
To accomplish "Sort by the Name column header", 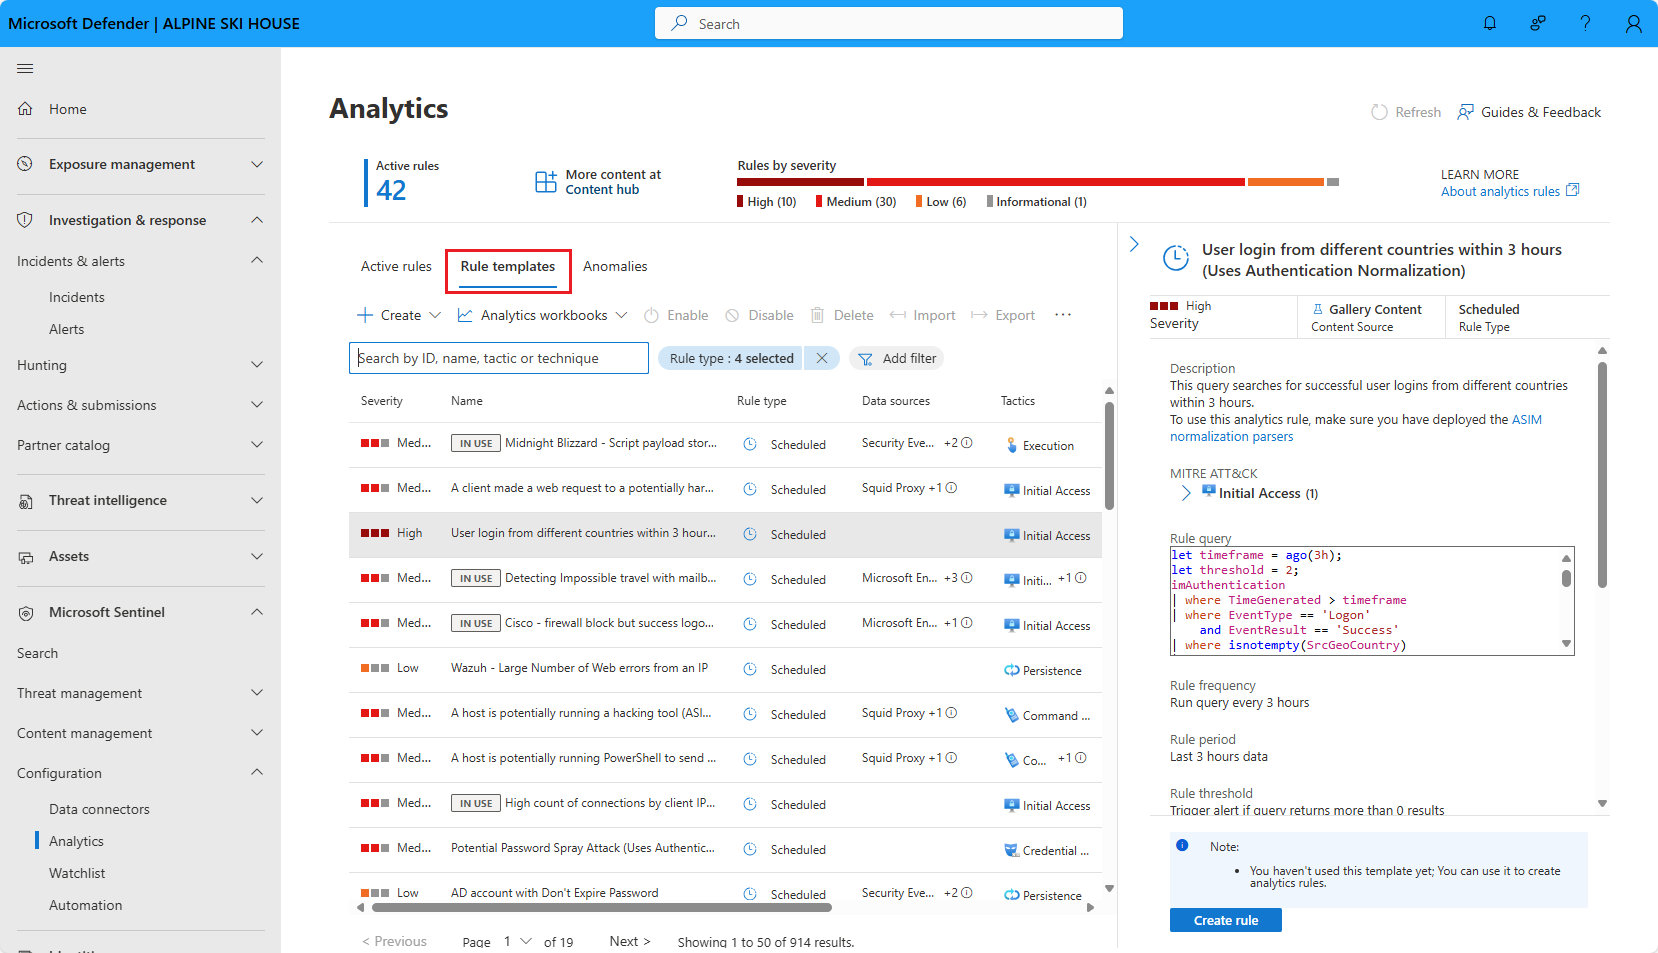I will coord(467,401).
